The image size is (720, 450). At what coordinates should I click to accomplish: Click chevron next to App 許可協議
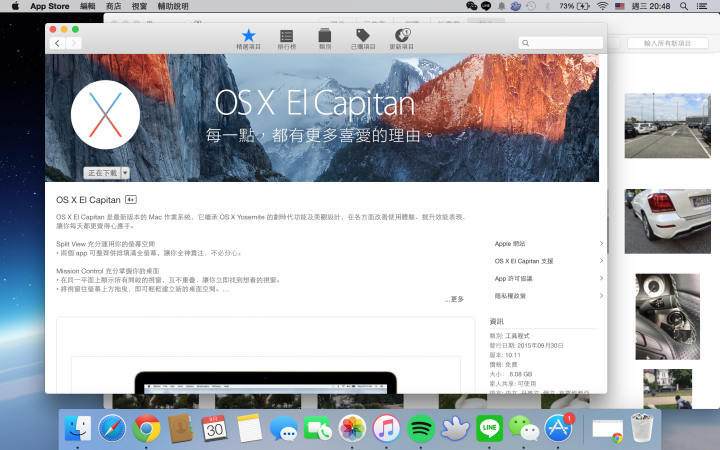point(601,278)
